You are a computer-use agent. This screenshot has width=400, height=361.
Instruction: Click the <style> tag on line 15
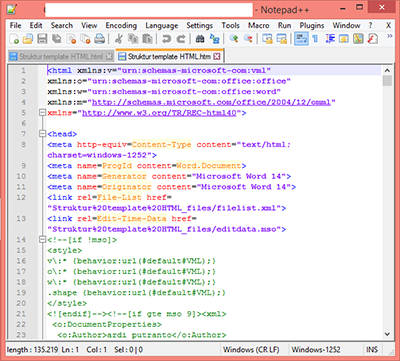pyautogui.click(x=65, y=250)
